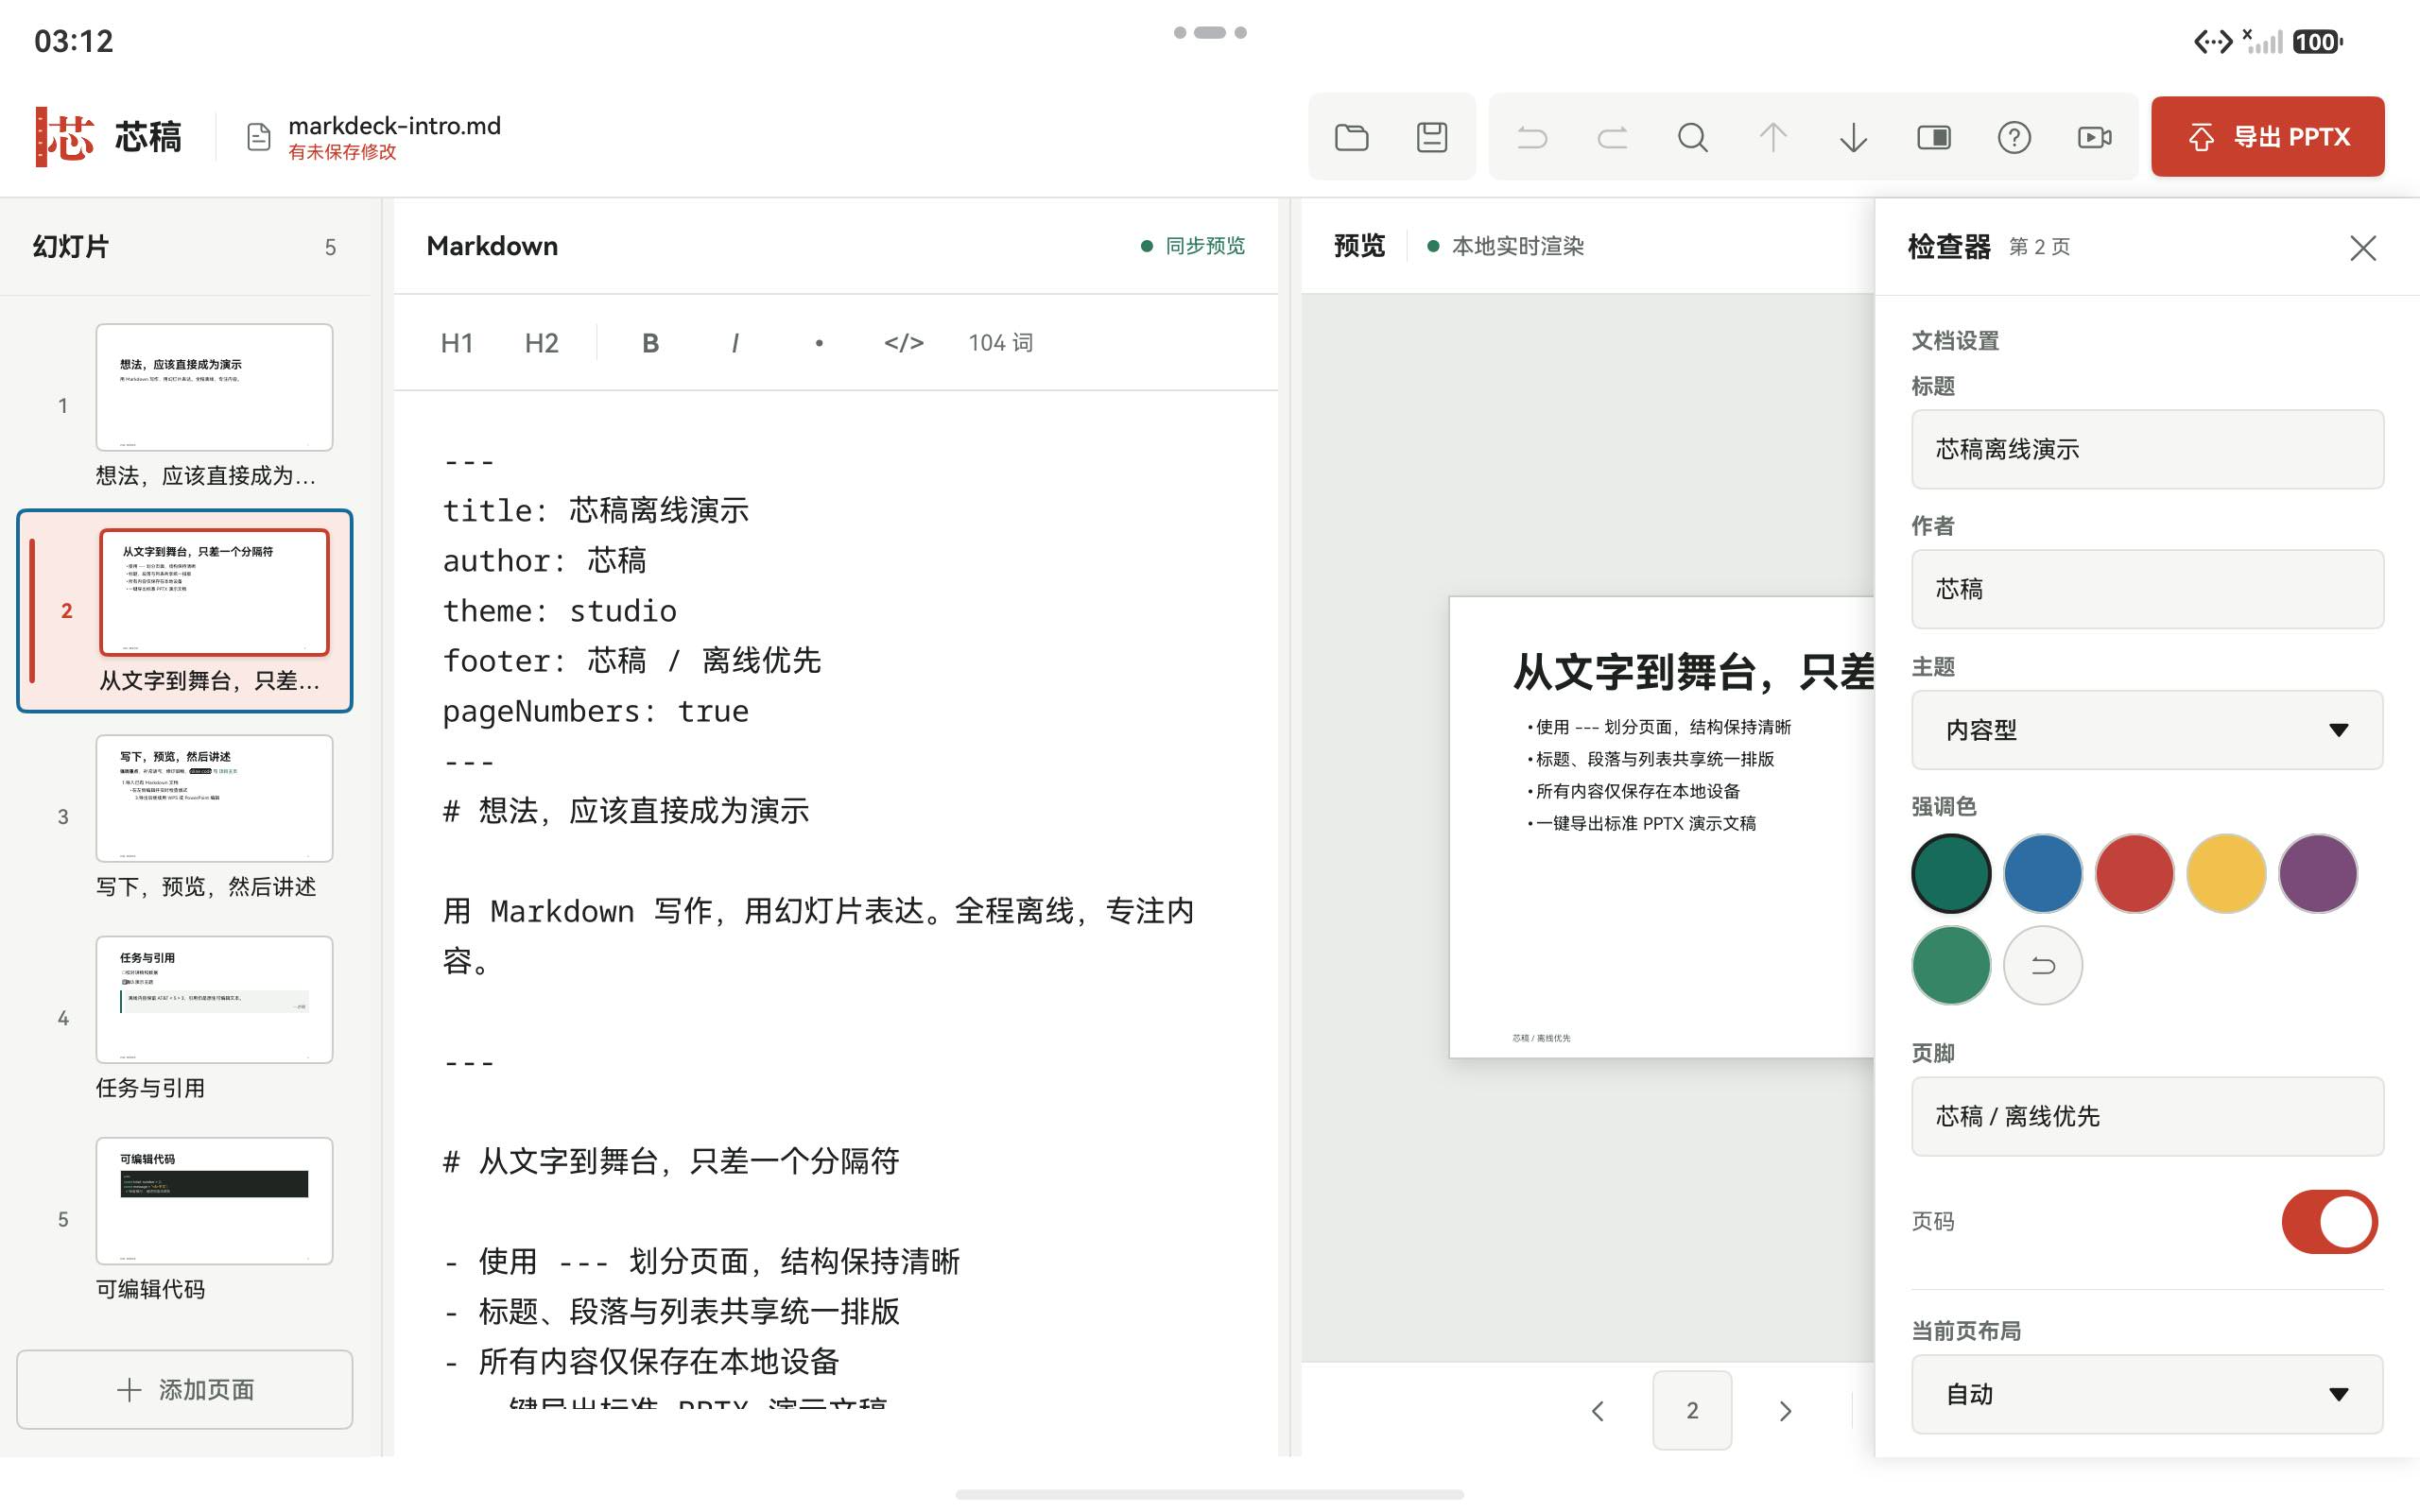2420x1512 pixels.
Task: Click the slide preview canvas
Action: (x=1662, y=827)
